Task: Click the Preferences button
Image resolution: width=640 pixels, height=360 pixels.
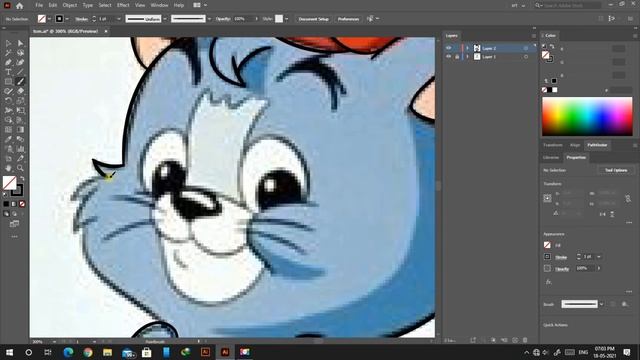Action: 348,19
